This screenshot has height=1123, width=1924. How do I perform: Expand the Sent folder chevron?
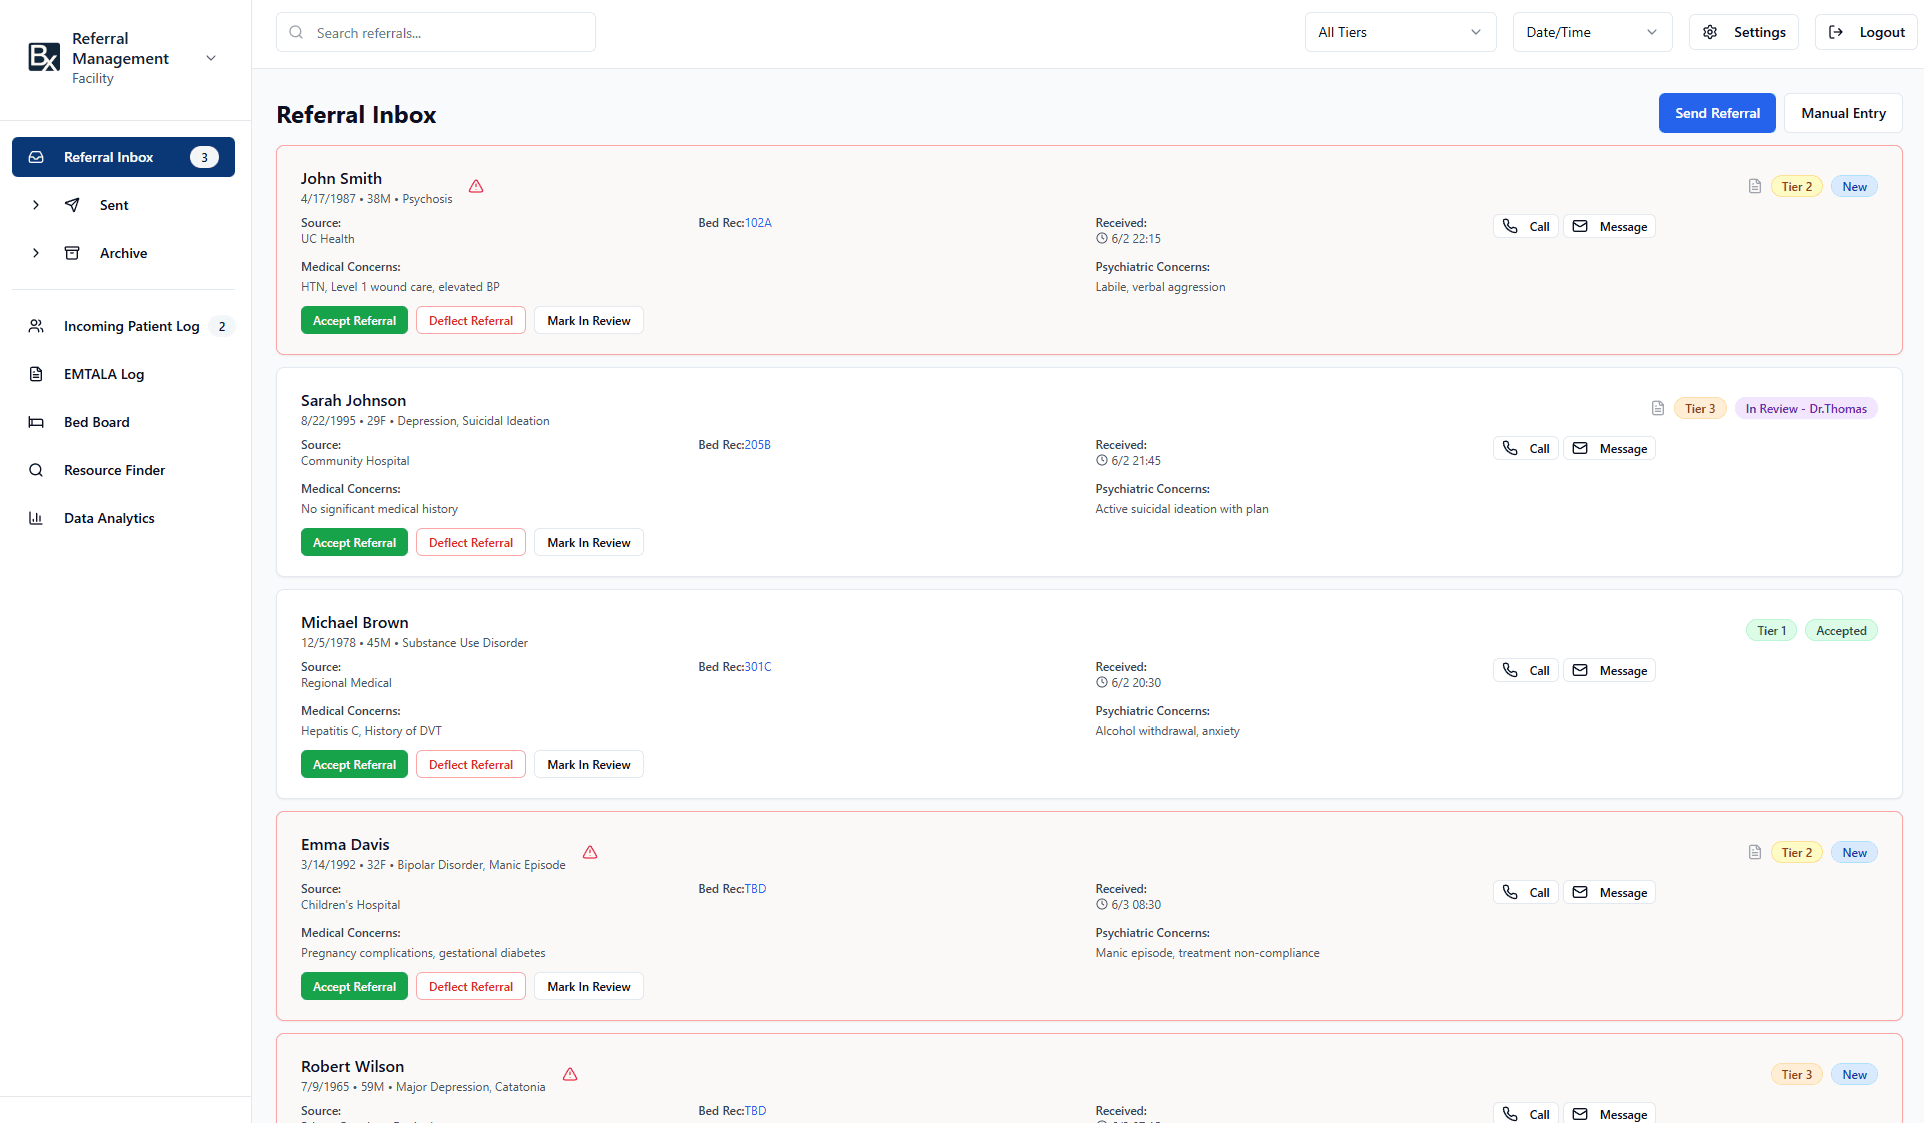coord(36,205)
